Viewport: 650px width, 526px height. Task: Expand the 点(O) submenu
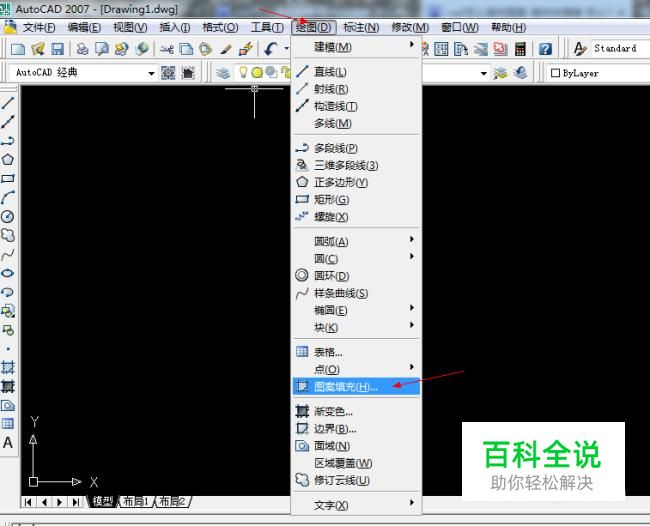coord(355,369)
